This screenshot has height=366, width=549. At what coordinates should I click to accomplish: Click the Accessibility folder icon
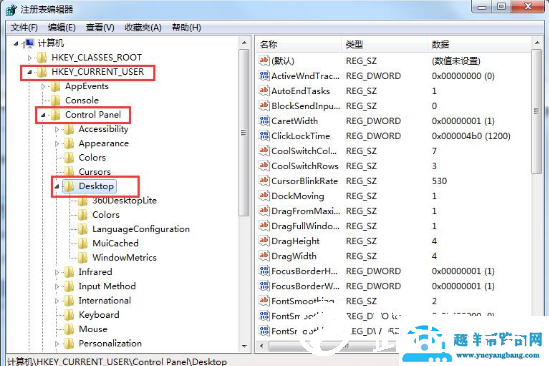[x=69, y=129]
